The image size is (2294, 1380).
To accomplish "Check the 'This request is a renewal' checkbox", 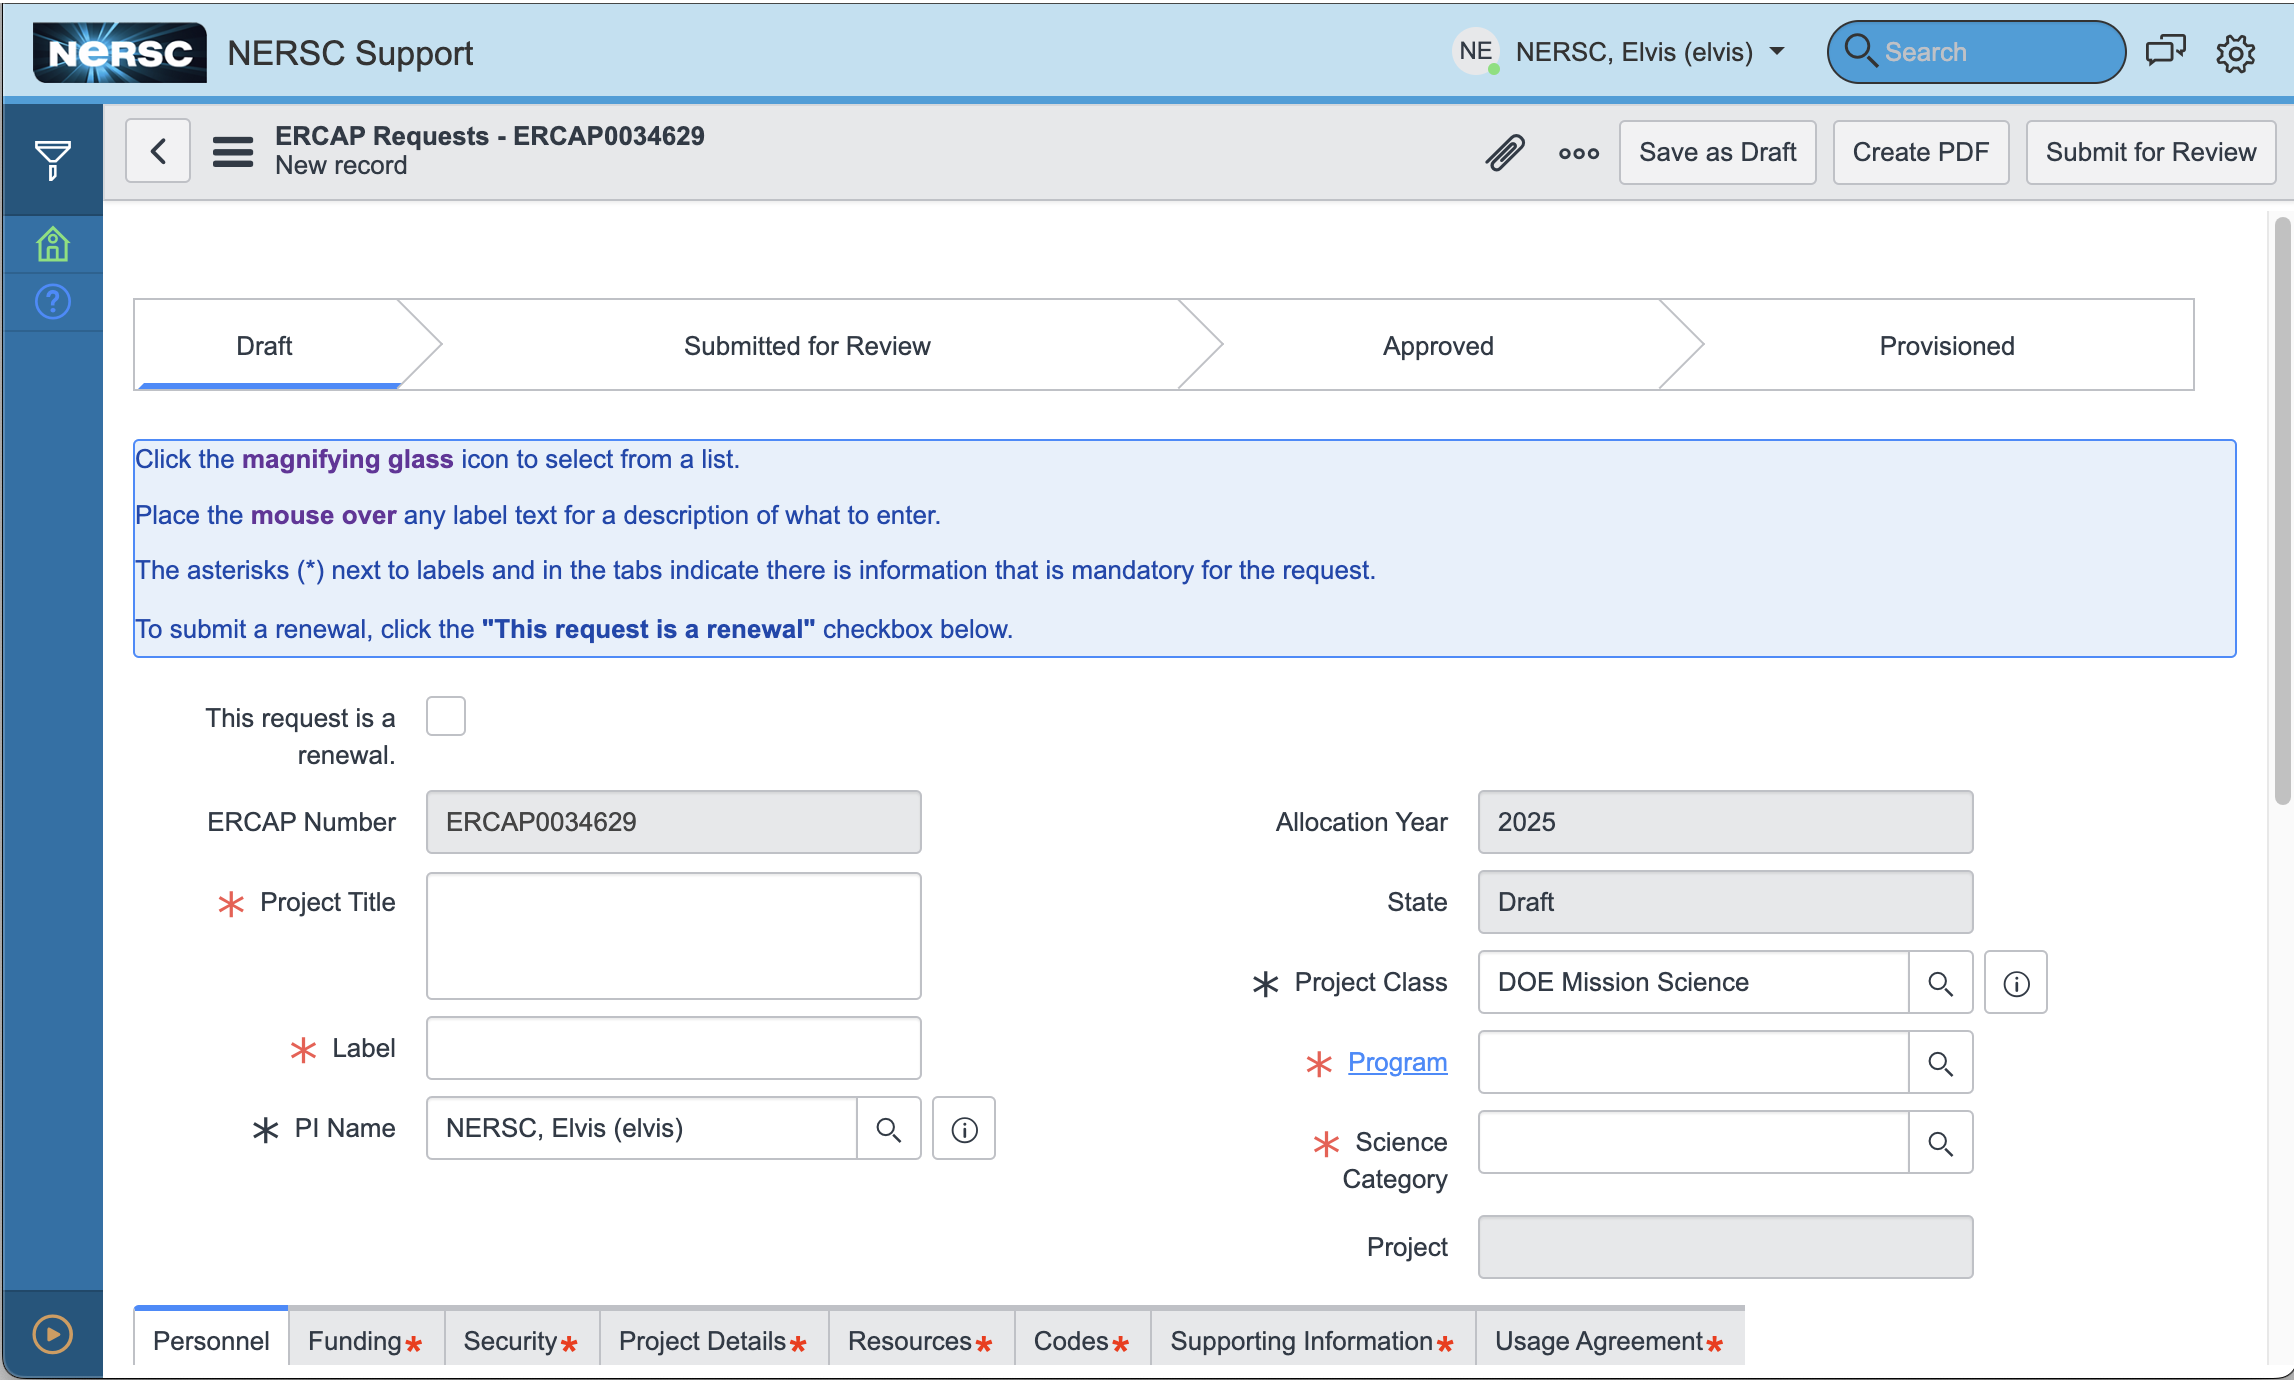I will pyautogui.click(x=446, y=715).
